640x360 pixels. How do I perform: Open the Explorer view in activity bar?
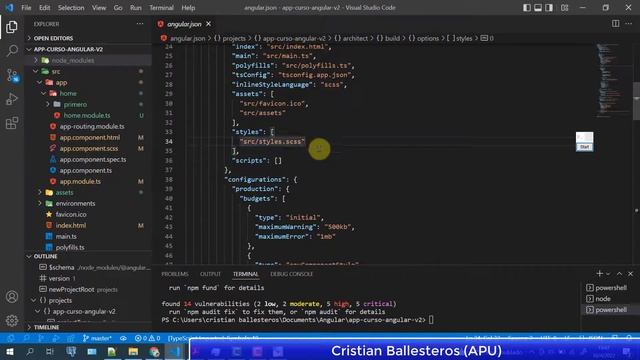pyautogui.click(x=12, y=27)
